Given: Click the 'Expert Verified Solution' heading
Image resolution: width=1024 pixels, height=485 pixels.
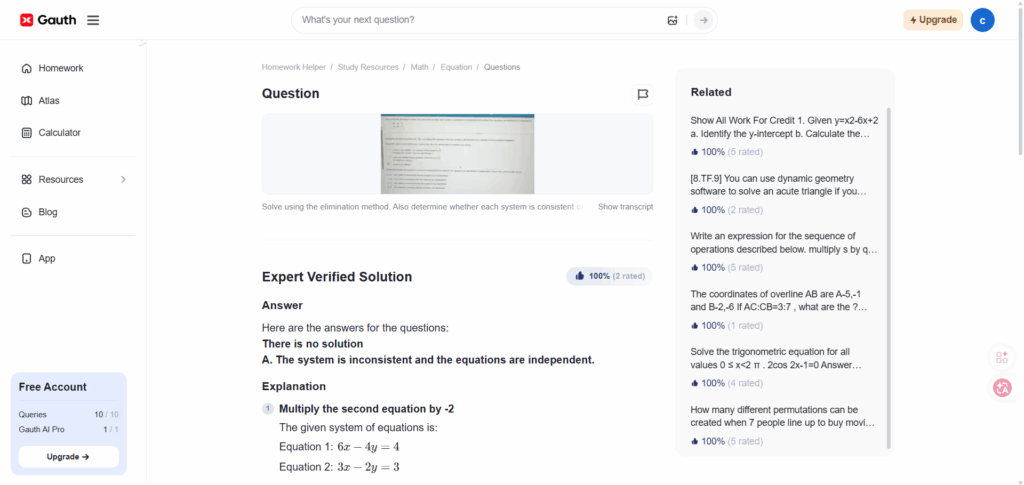Looking at the screenshot, I should click(337, 277).
